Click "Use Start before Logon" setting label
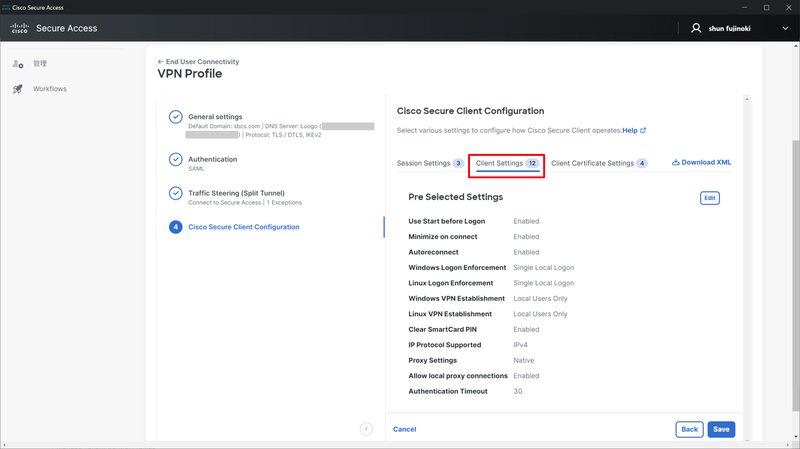Image resolution: width=800 pixels, height=449 pixels. tap(446, 221)
